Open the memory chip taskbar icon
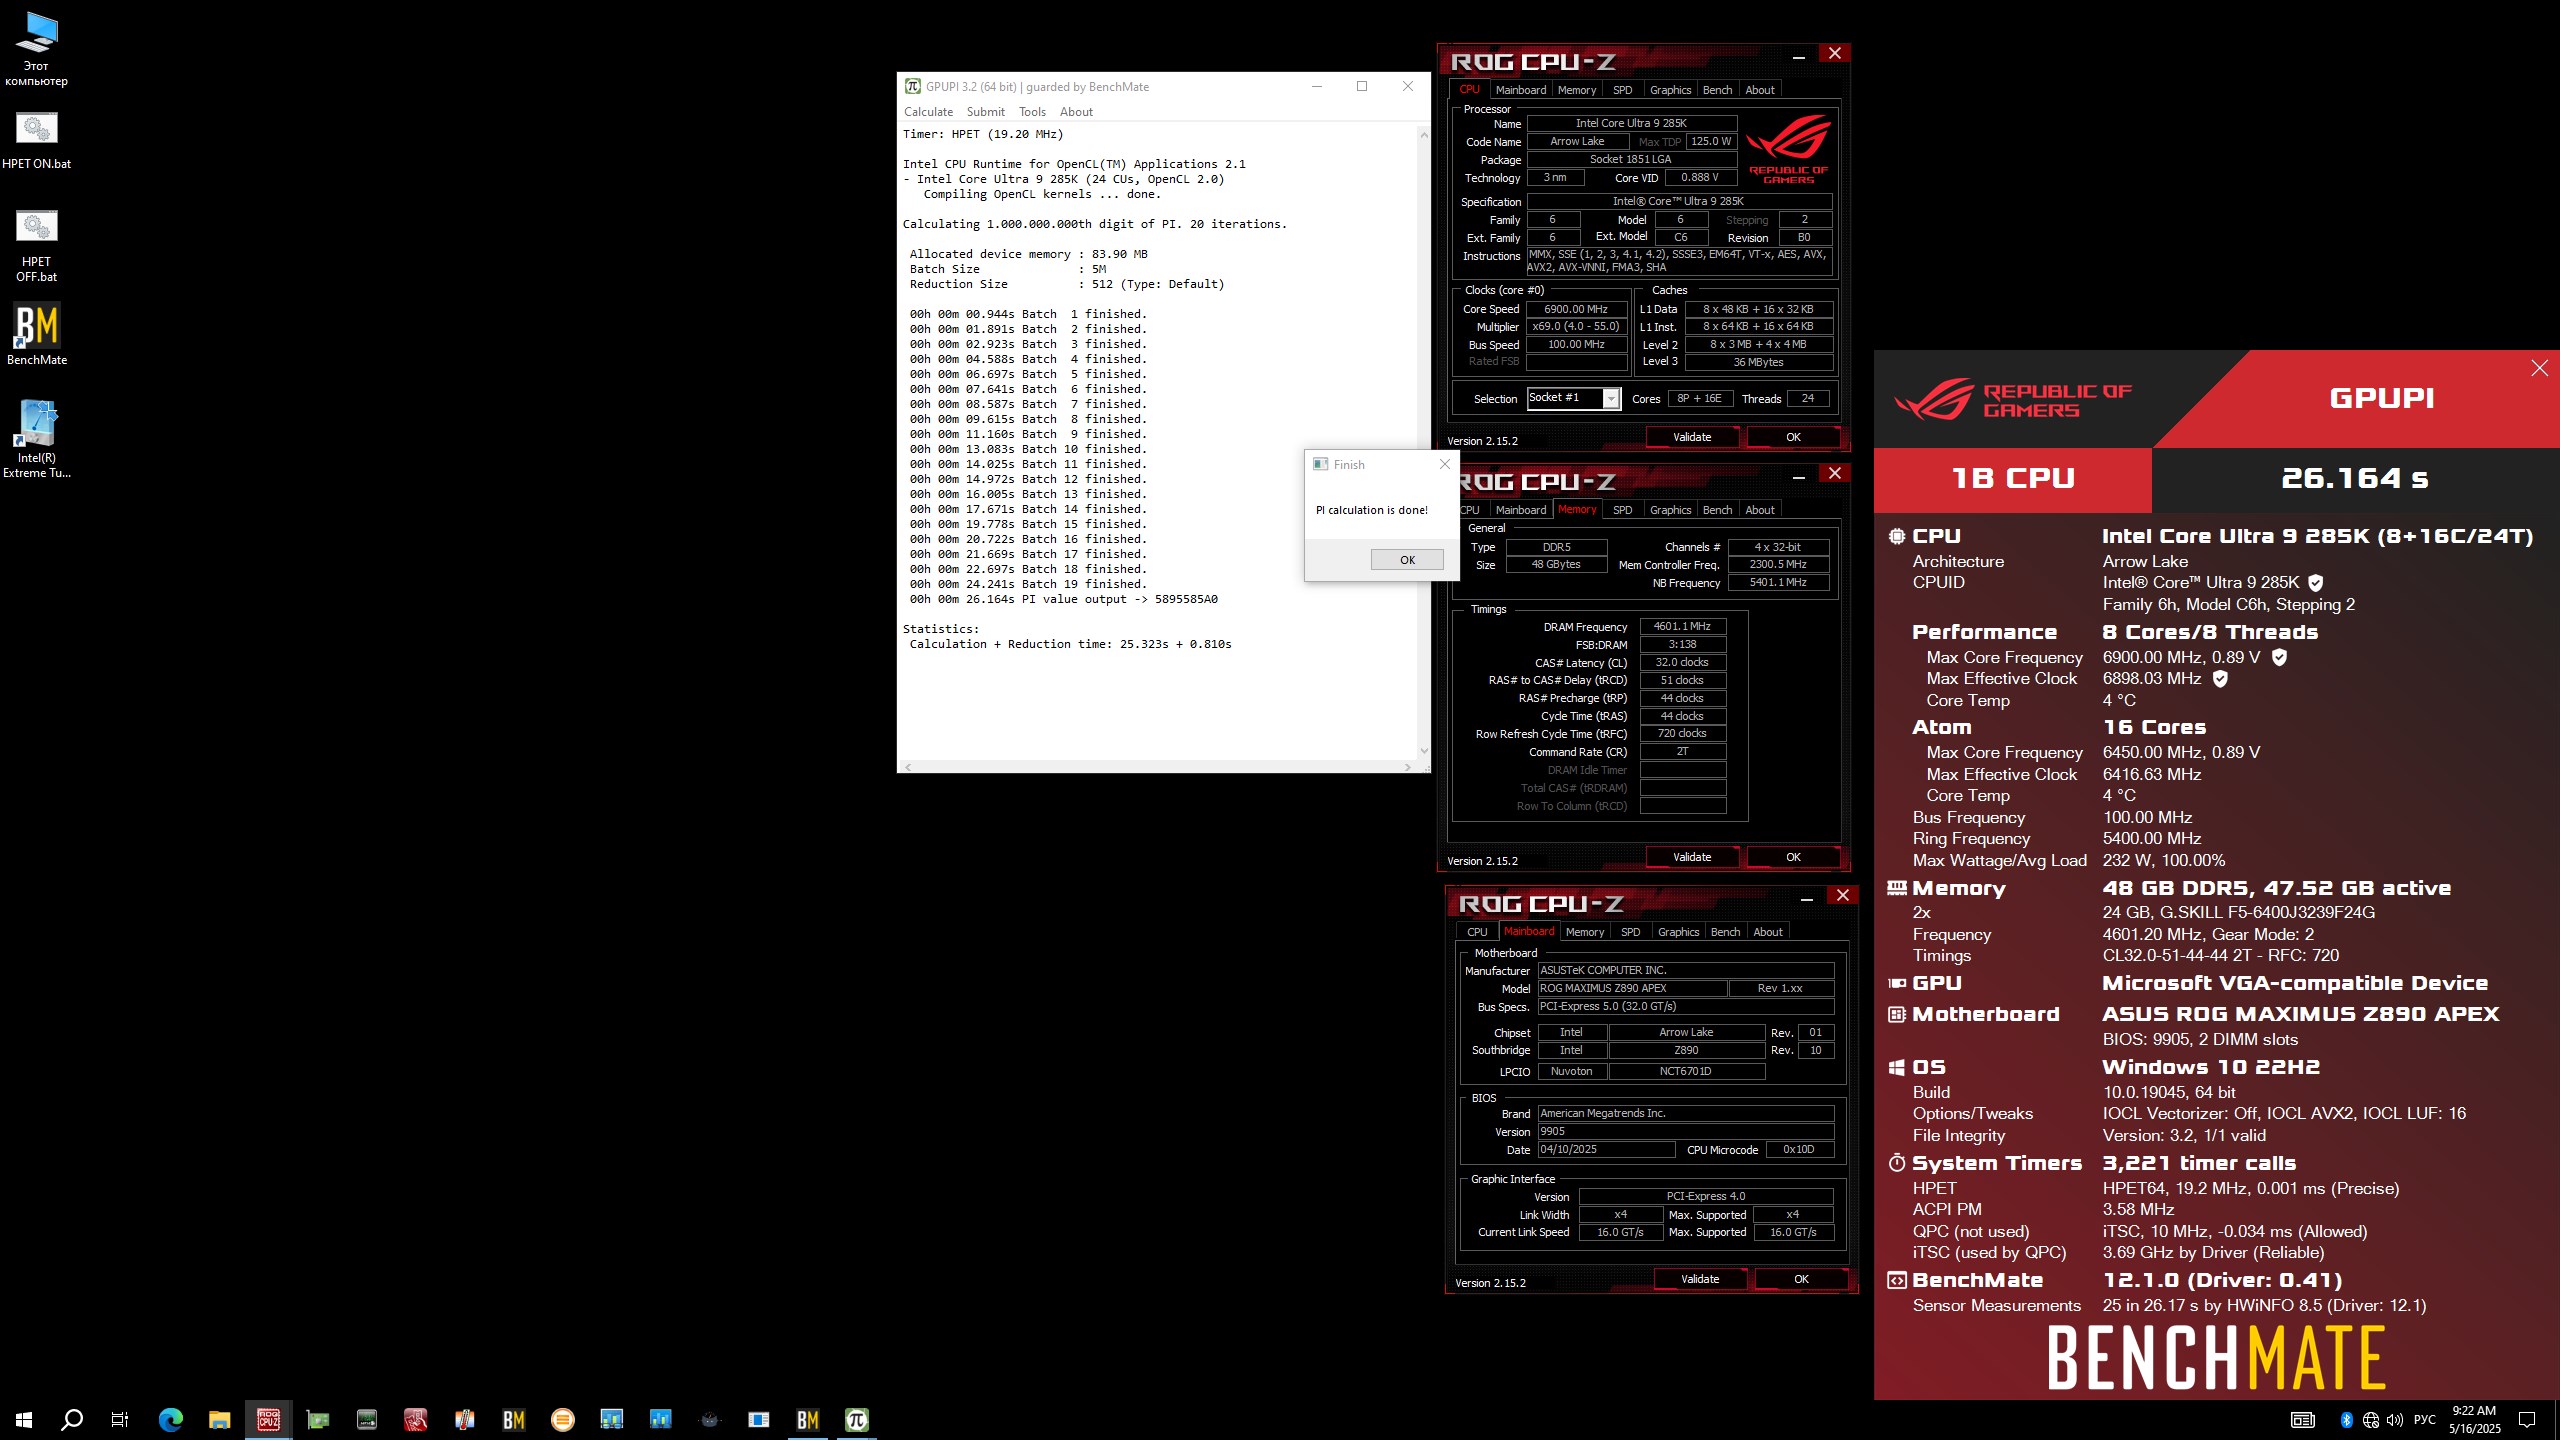This screenshot has width=2560, height=1440. point(367,1419)
